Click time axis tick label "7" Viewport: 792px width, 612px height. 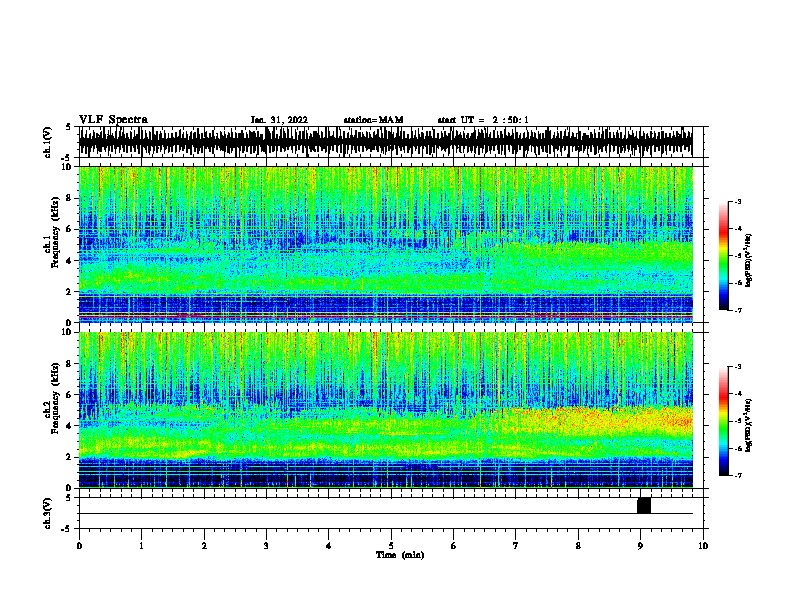516,546
